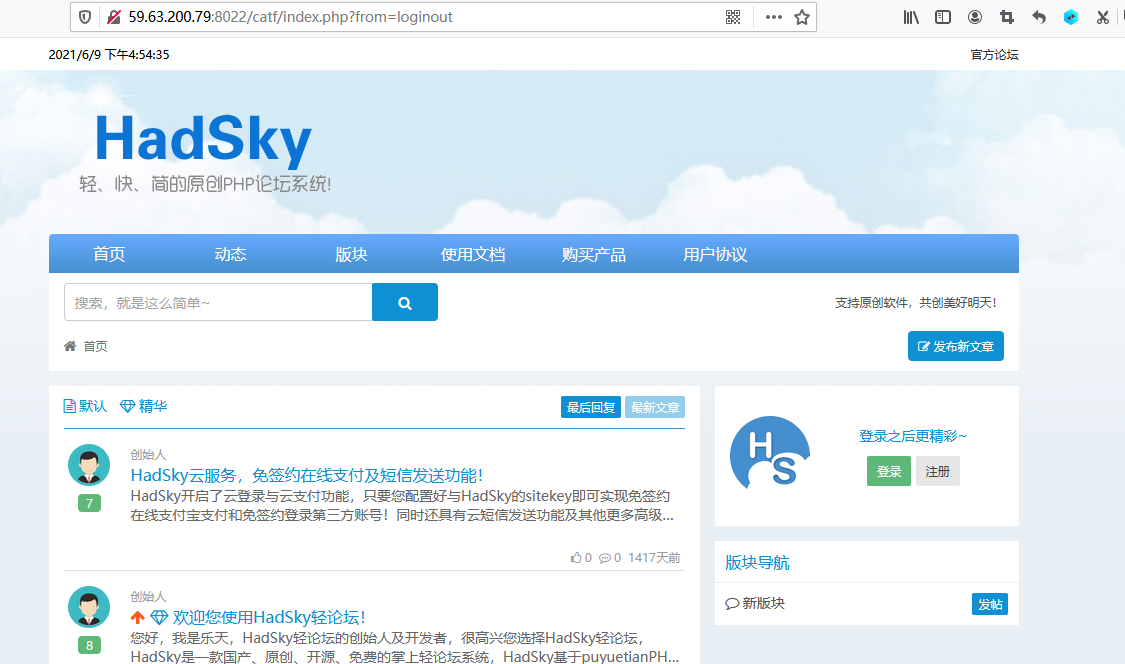
Task: Click the scissors extension icon in the toolbar
Action: (1103, 17)
